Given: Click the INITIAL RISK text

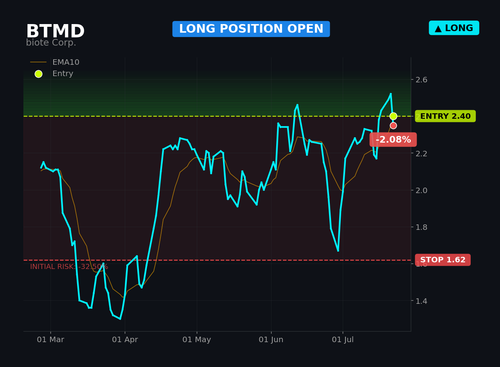Looking at the screenshot, I should coord(69,267).
